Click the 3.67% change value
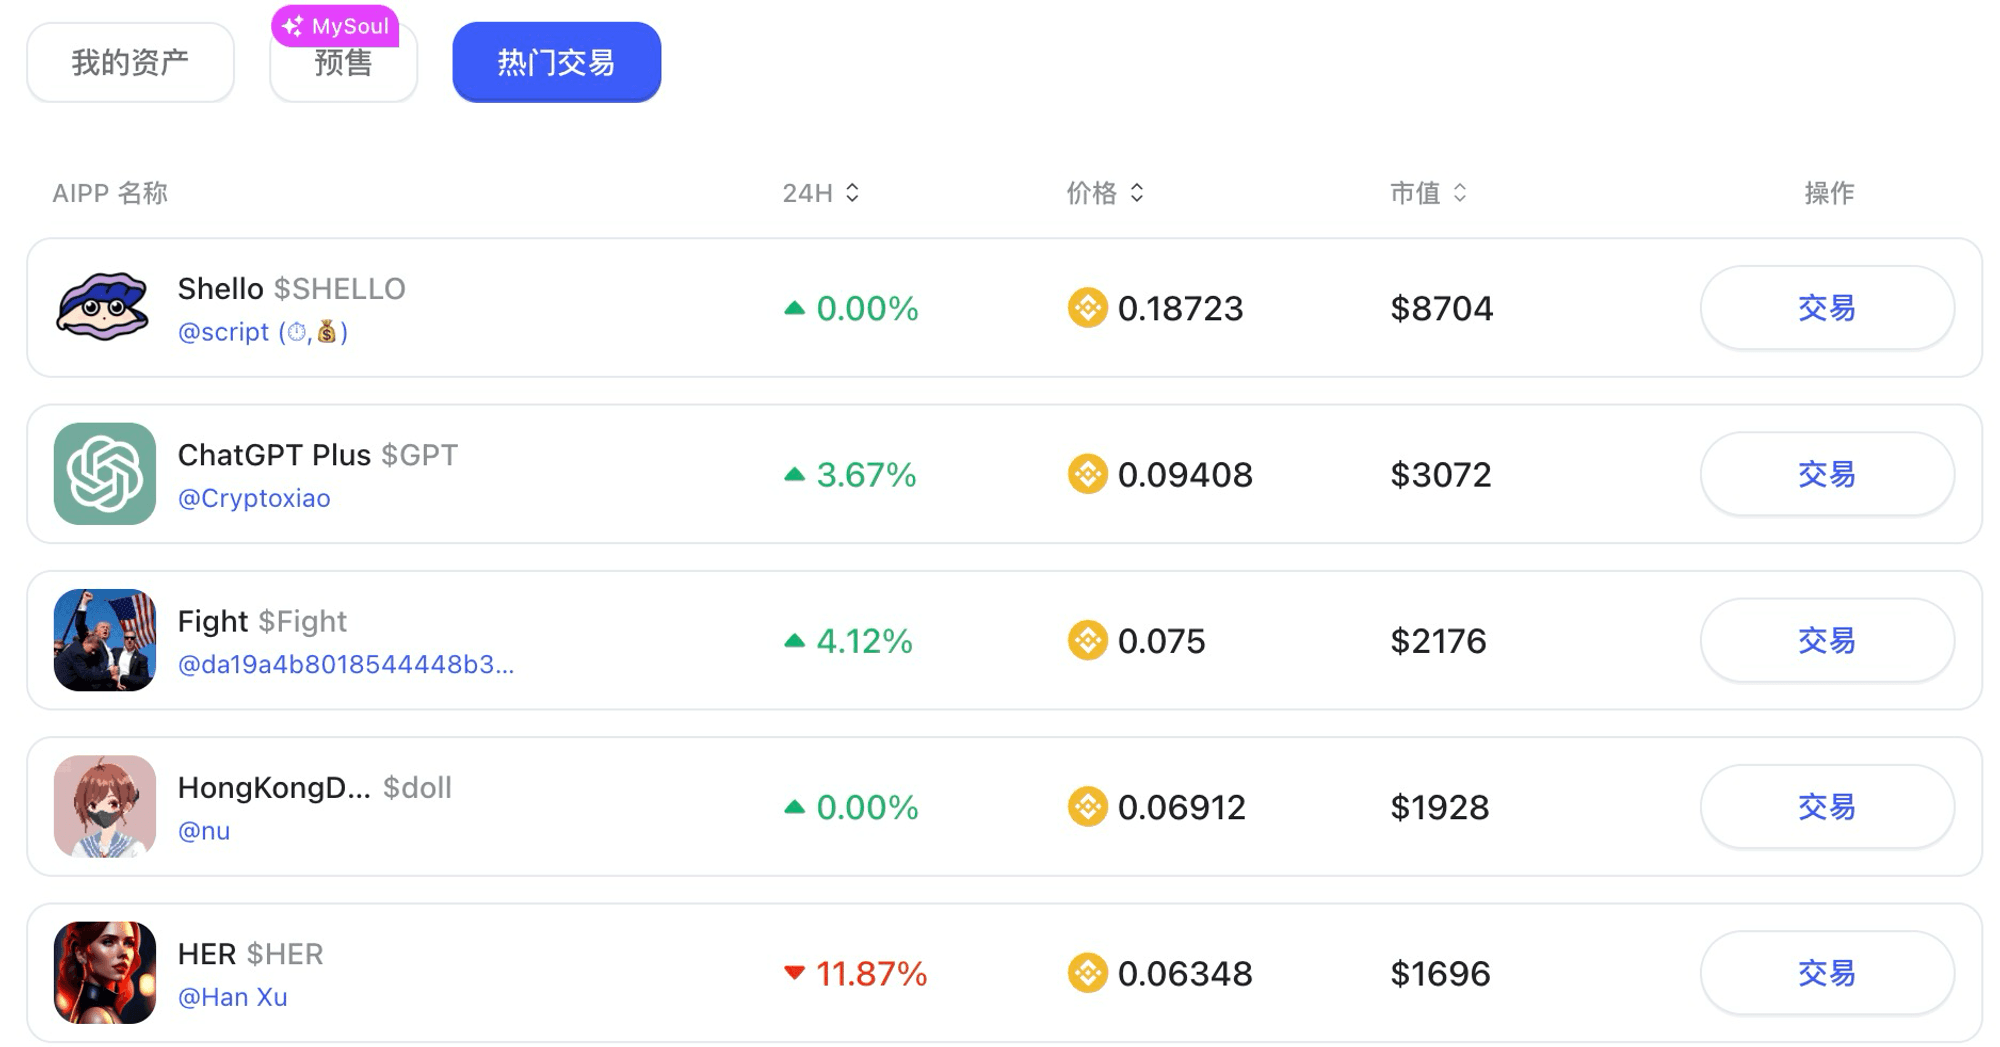 click(x=866, y=474)
